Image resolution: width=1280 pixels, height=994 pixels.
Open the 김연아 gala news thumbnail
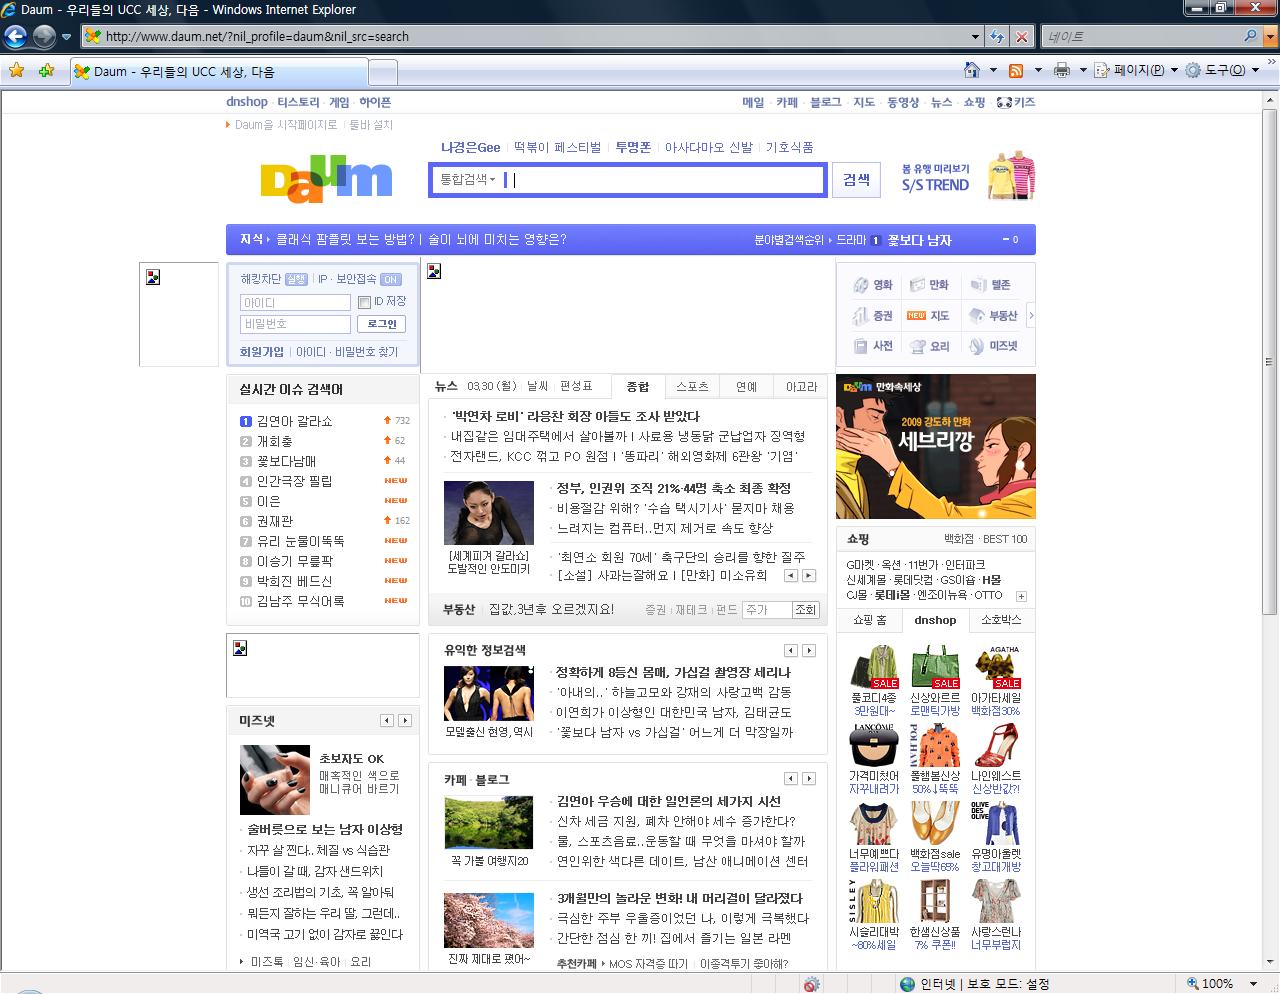(488, 513)
